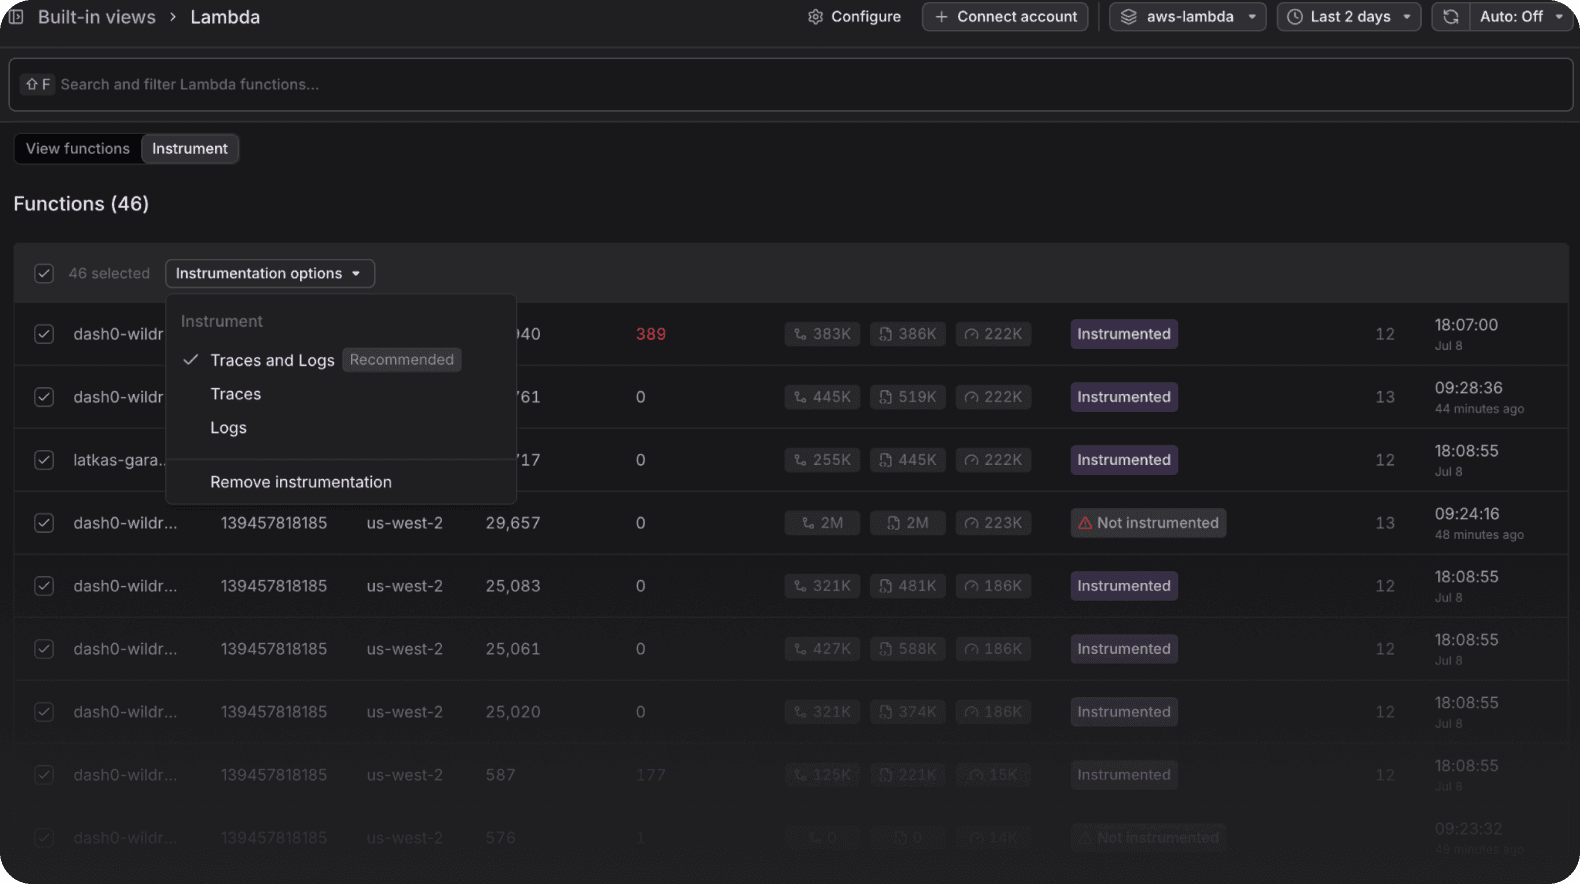Click the 2M traces badge
Viewport: 1580px width, 884px height.
(x=822, y=523)
